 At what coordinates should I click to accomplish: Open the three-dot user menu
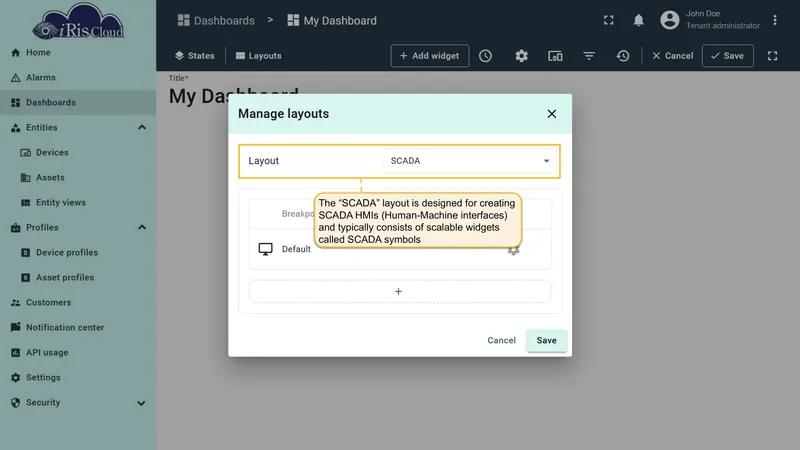pyautogui.click(x=774, y=20)
